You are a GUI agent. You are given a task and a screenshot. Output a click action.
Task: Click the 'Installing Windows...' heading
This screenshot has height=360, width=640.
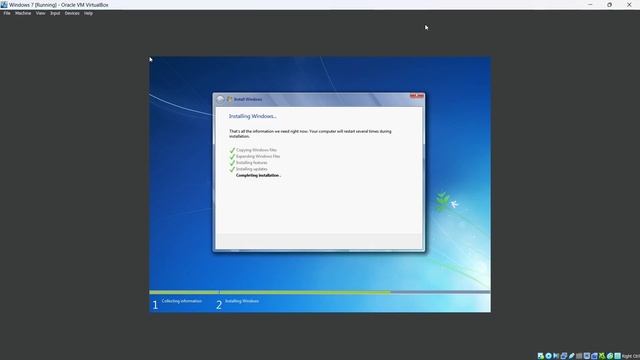point(252,116)
